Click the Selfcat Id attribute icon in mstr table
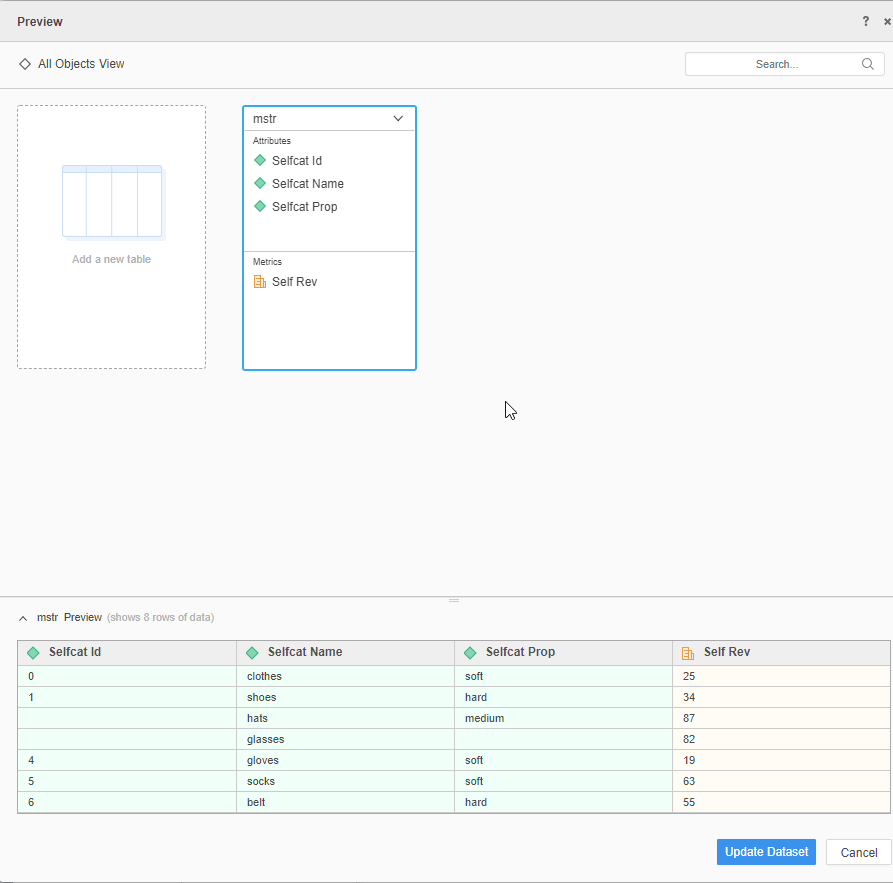 260,161
